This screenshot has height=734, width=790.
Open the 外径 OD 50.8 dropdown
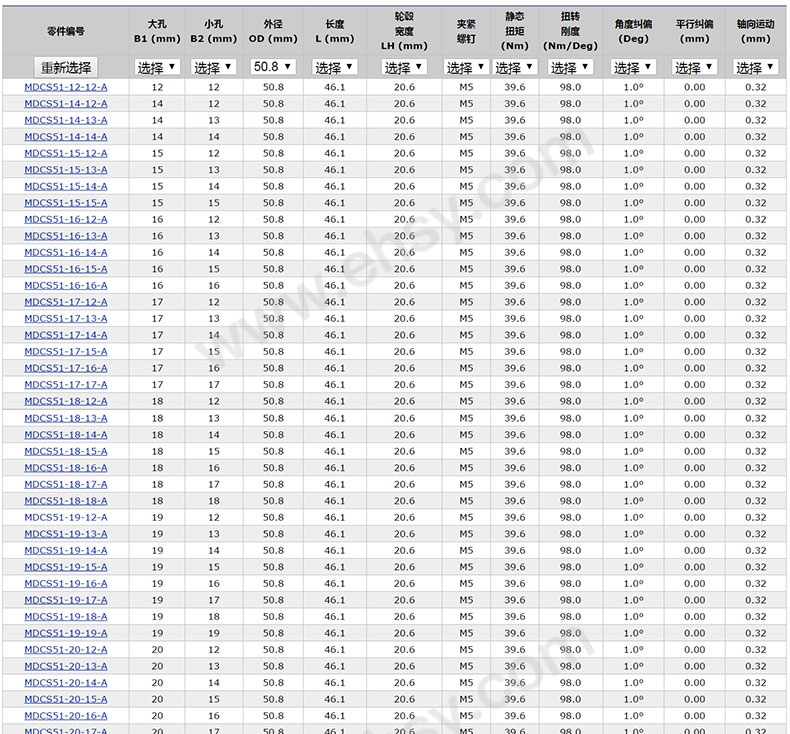click(x=273, y=66)
